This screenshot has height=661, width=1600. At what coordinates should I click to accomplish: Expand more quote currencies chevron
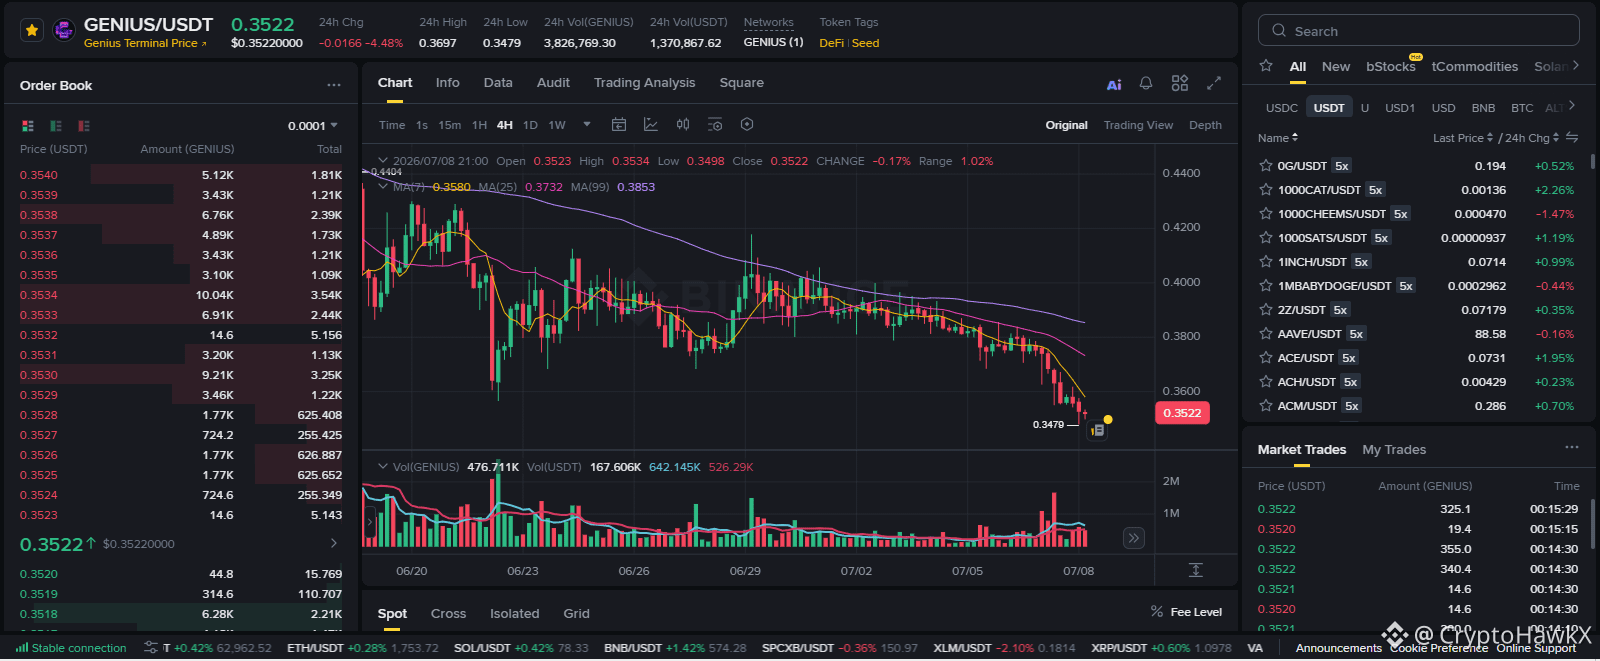coord(1572,105)
